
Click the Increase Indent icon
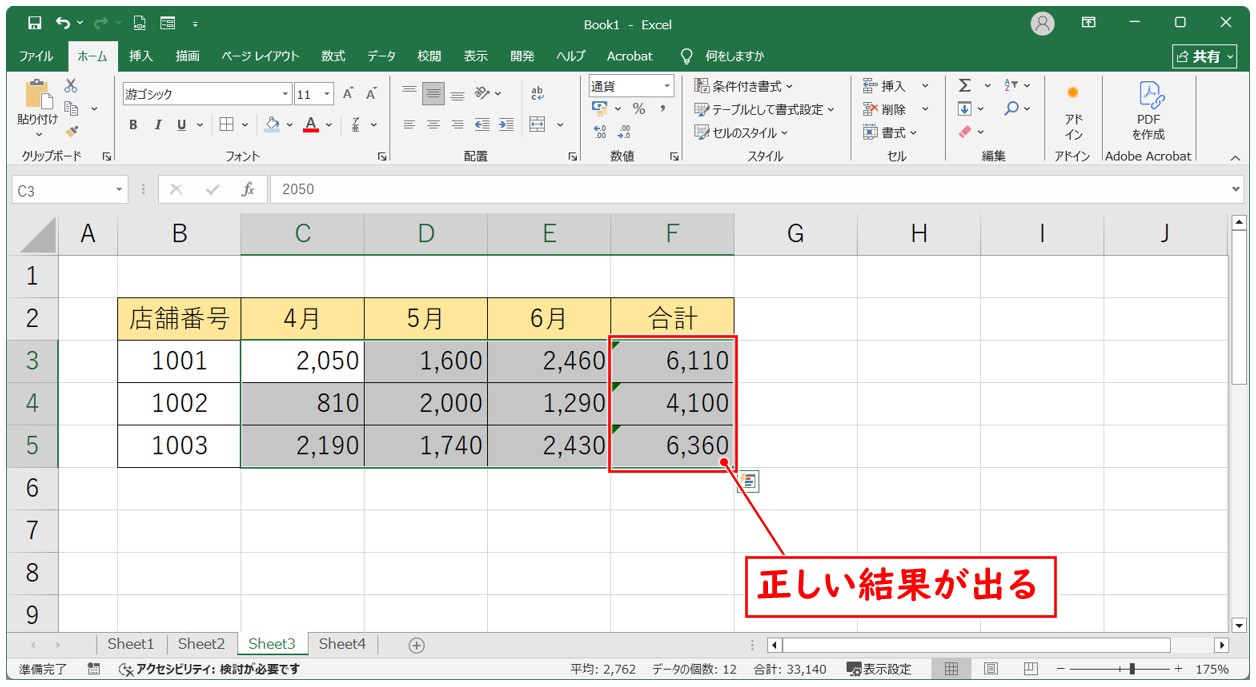coord(506,125)
